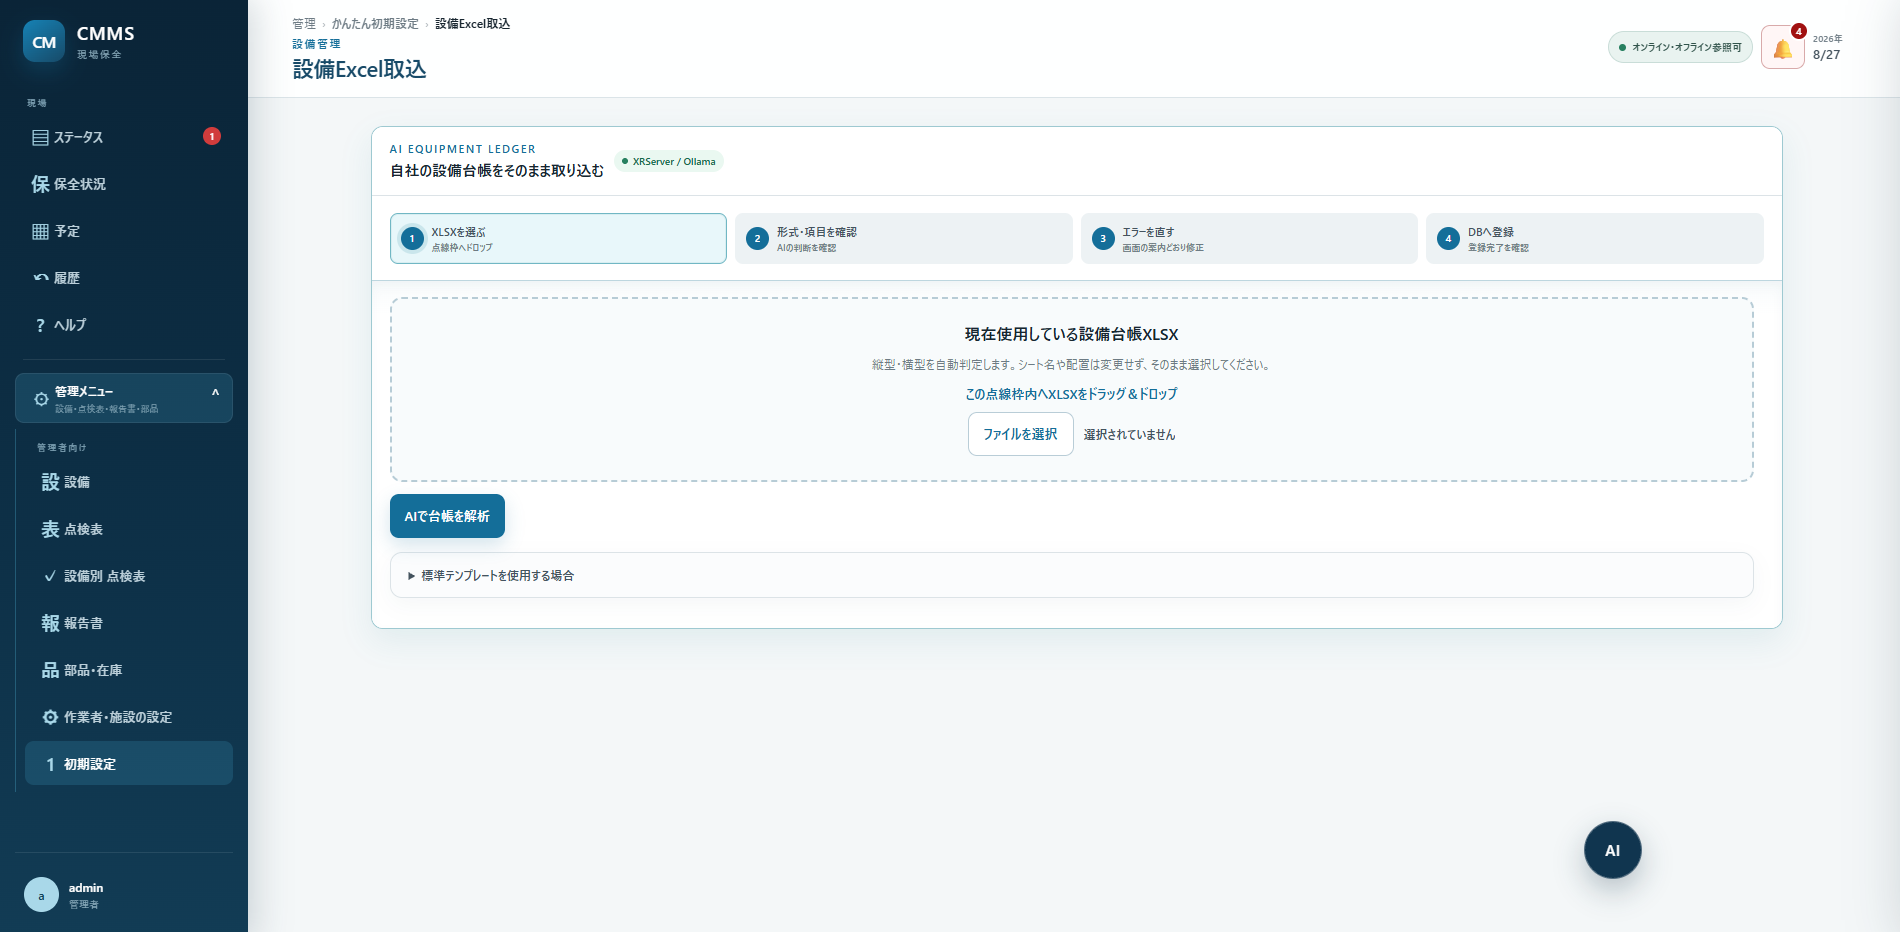Open the ステータス sidebar item
This screenshot has height=932, width=1900.
click(124, 137)
